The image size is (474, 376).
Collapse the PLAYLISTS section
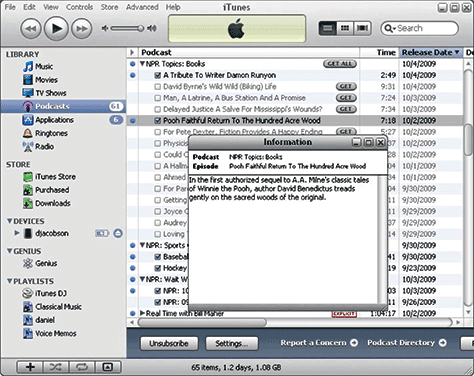pyautogui.click(x=10, y=281)
